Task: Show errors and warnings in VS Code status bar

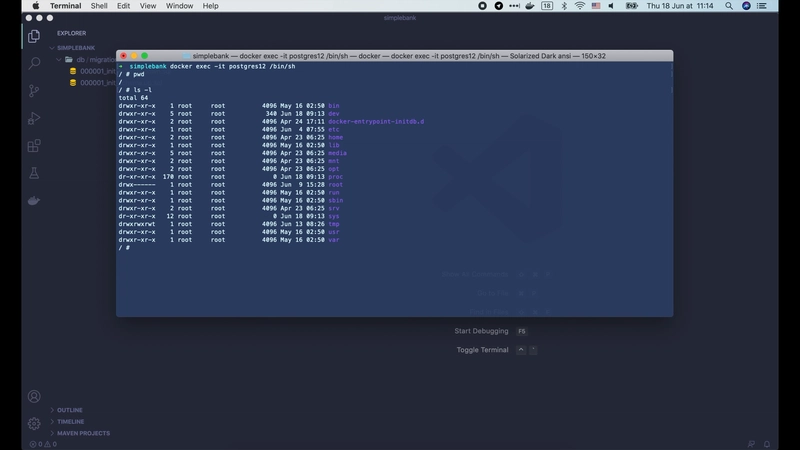Action: coord(43,444)
